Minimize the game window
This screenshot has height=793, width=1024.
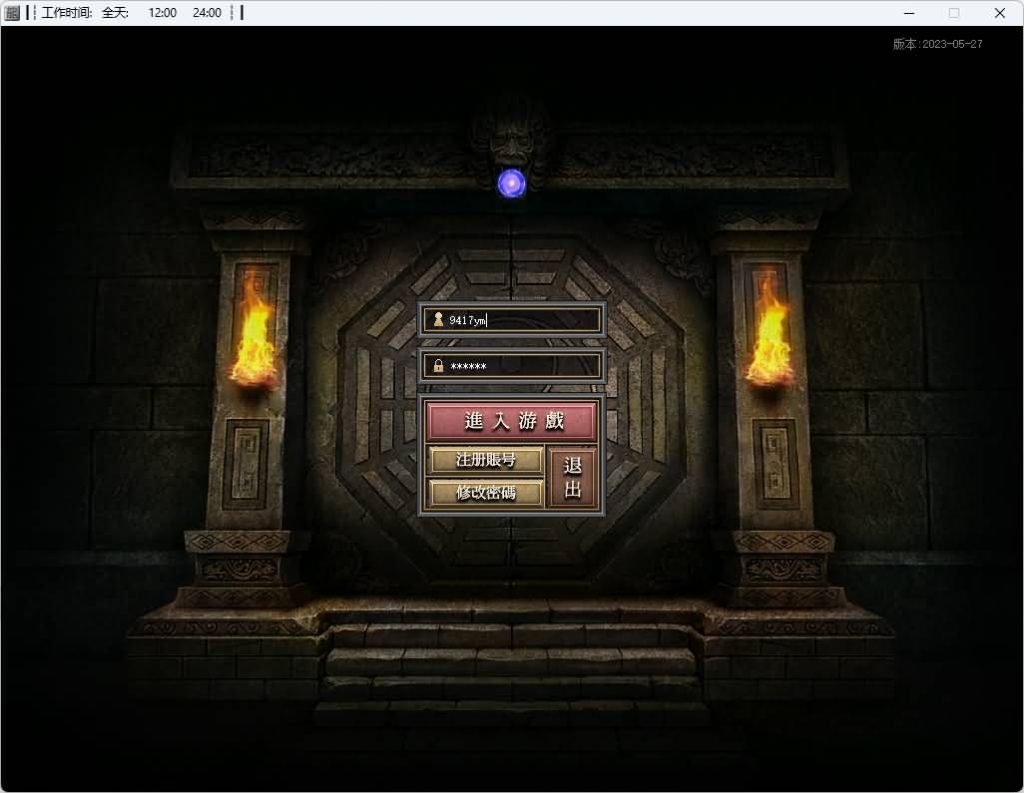click(909, 13)
